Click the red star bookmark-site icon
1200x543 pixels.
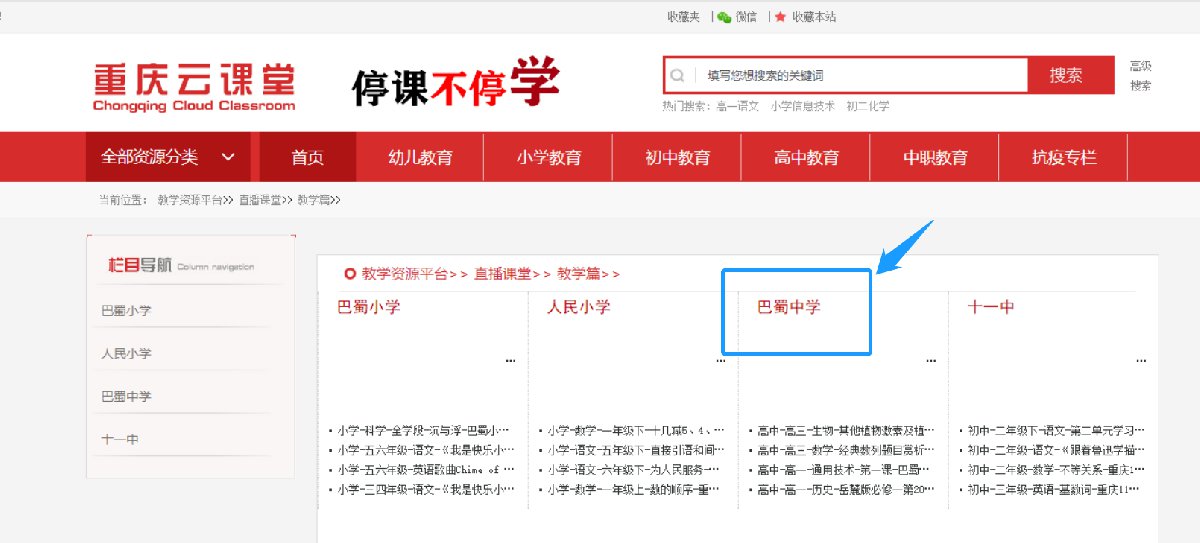click(x=780, y=17)
